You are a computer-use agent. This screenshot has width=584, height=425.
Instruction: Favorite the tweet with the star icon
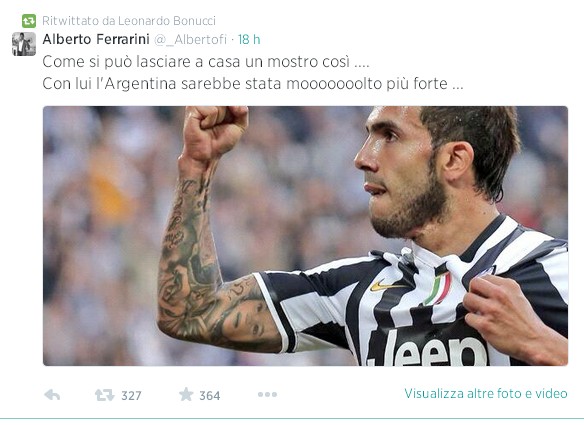tap(186, 394)
